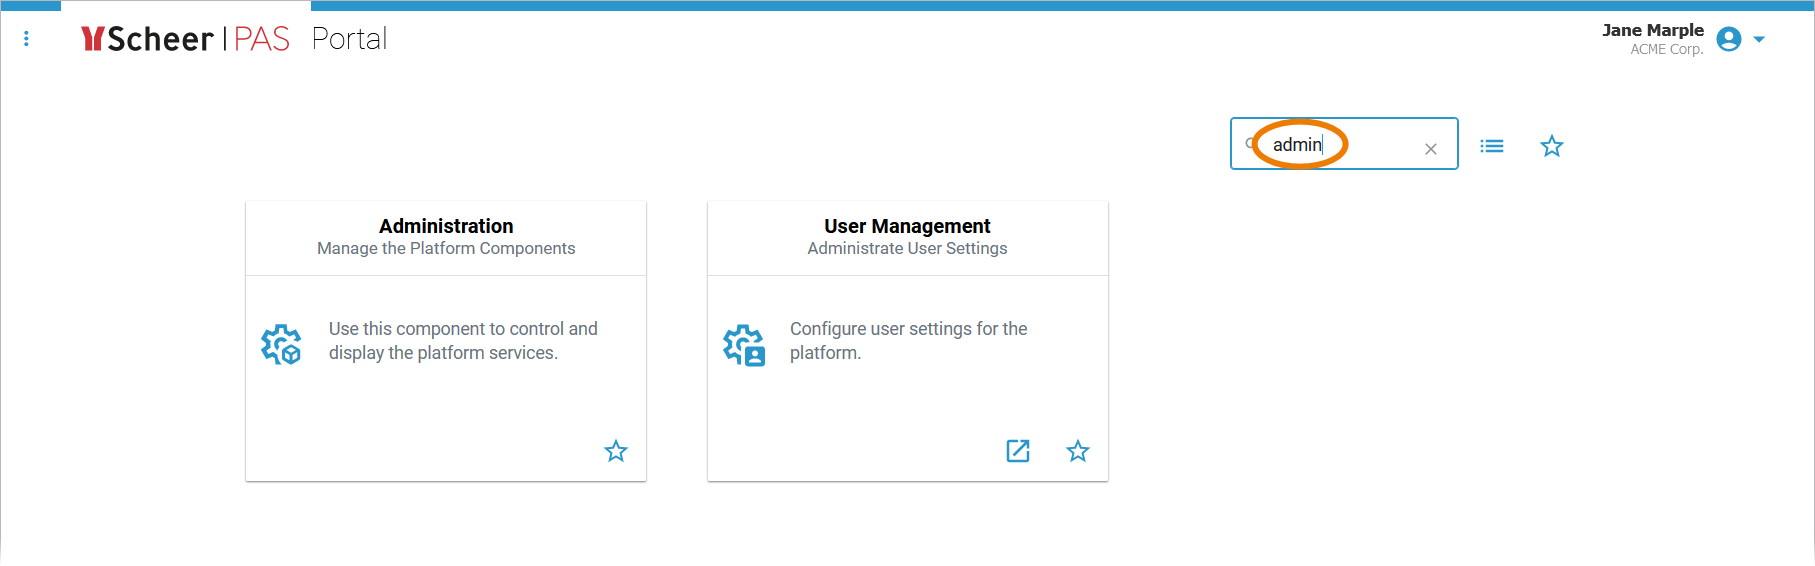Click the User Management gear-and-person icon
Viewport: 1815px width, 566px height.
pos(744,345)
